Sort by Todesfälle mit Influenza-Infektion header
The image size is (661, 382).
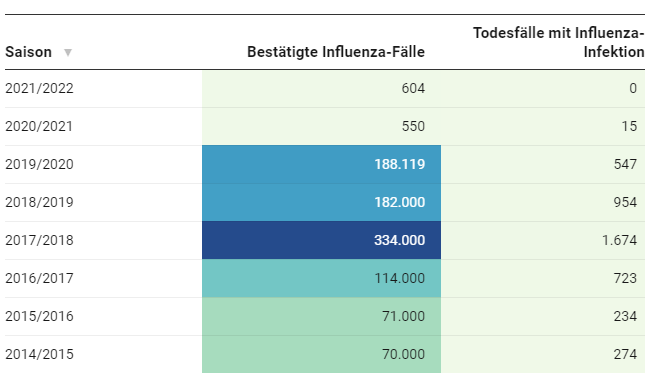pos(559,42)
